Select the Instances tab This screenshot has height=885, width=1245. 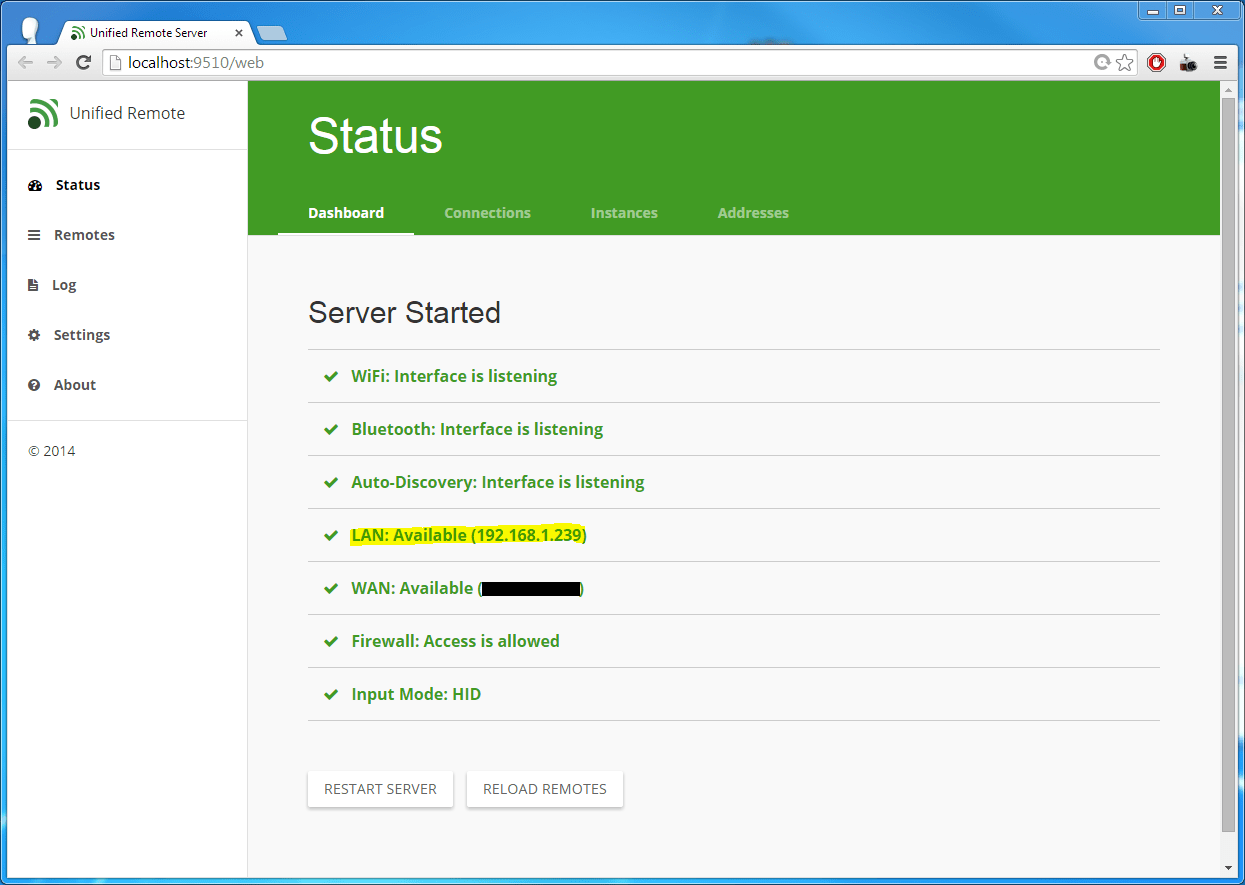coord(624,213)
